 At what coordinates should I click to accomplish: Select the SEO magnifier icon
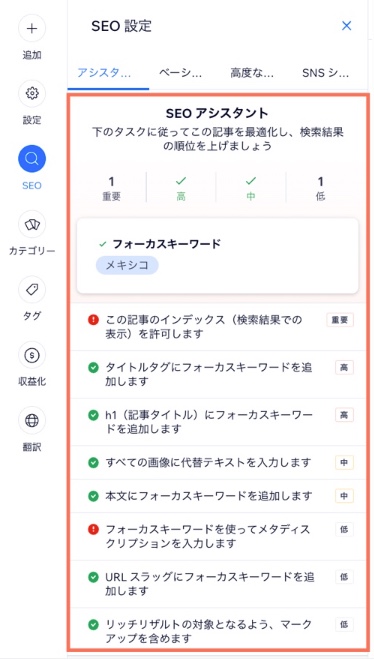click(32, 159)
